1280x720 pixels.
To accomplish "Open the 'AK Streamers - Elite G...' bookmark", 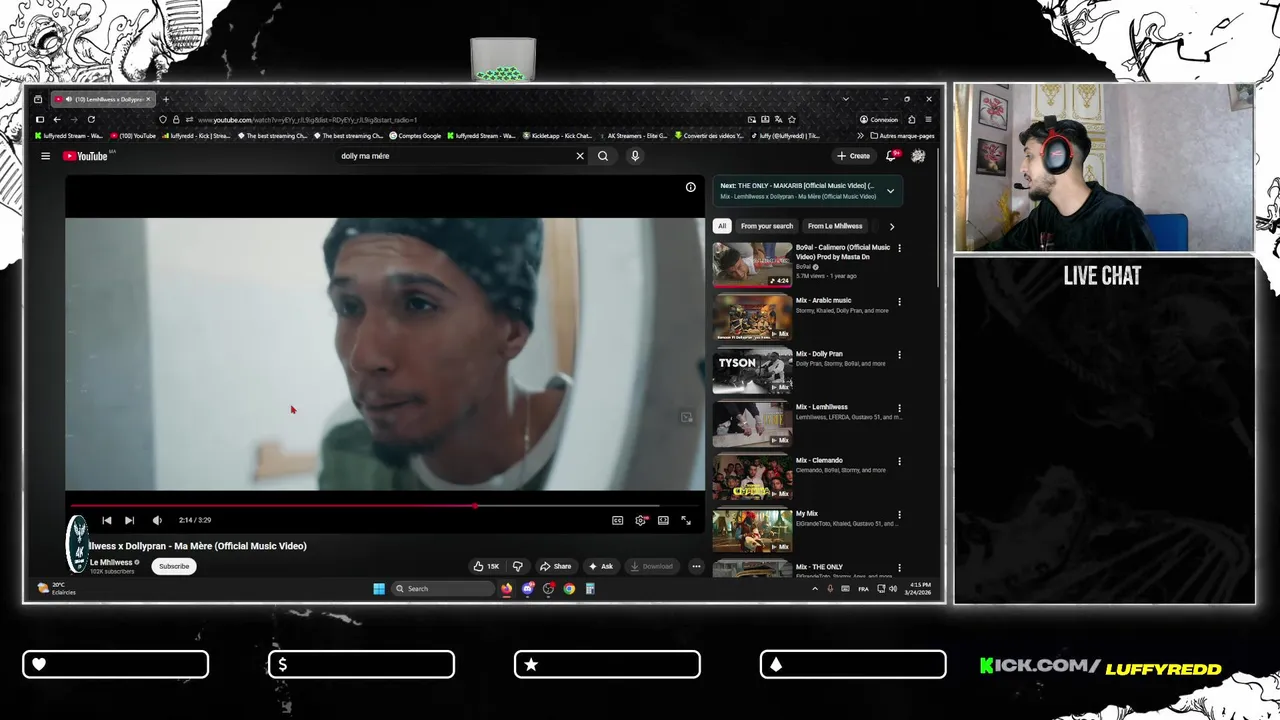I will tap(632, 136).
